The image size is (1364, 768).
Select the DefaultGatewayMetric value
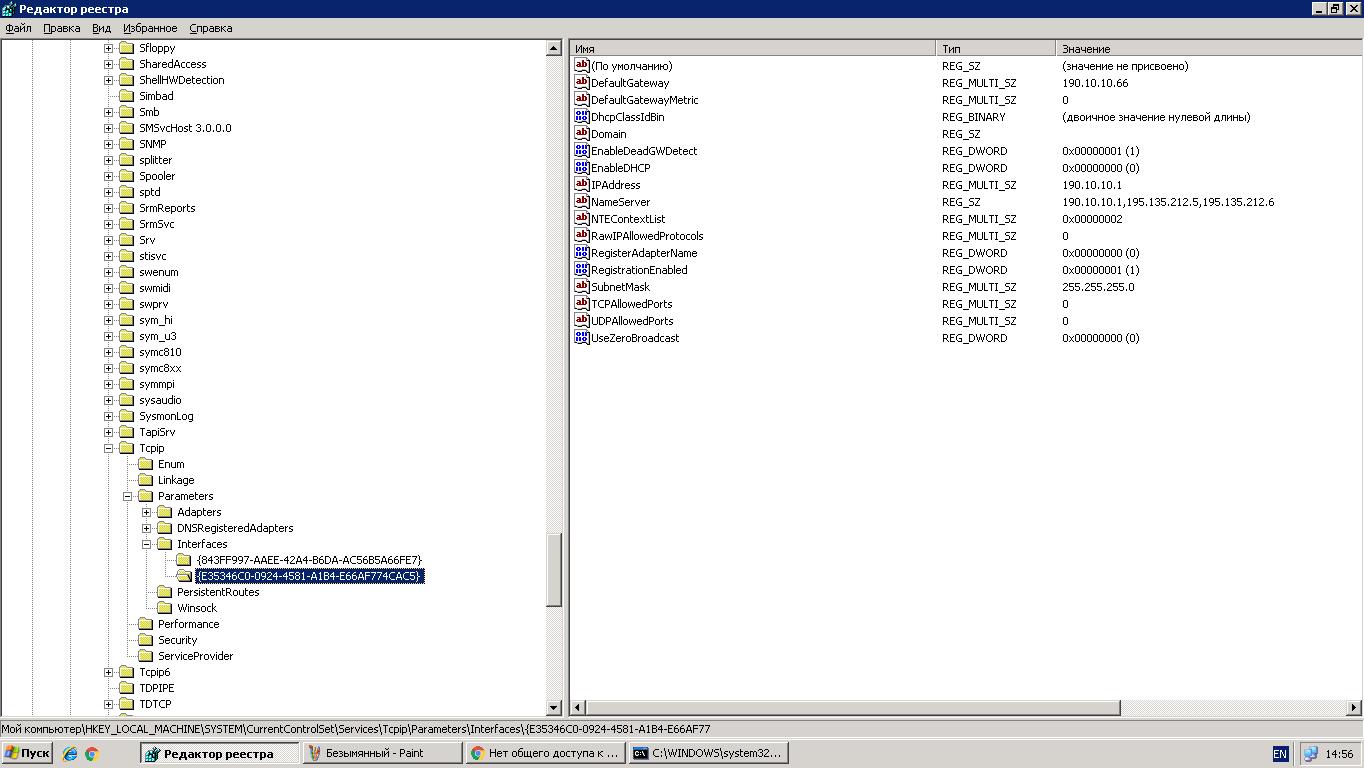(x=645, y=100)
